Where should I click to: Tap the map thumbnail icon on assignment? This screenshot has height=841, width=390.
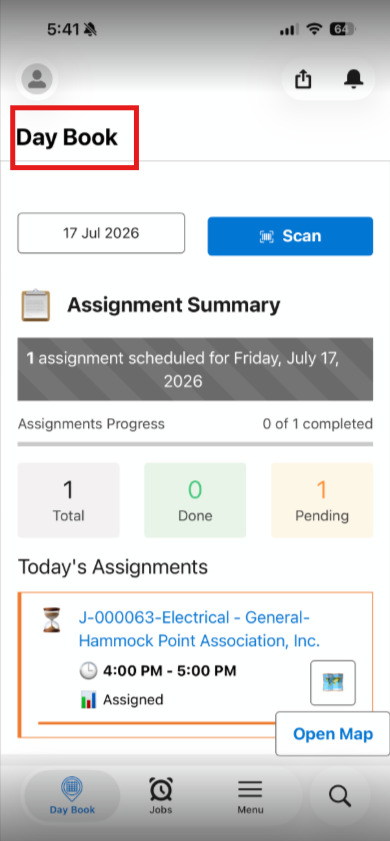click(x=333, y=683)
